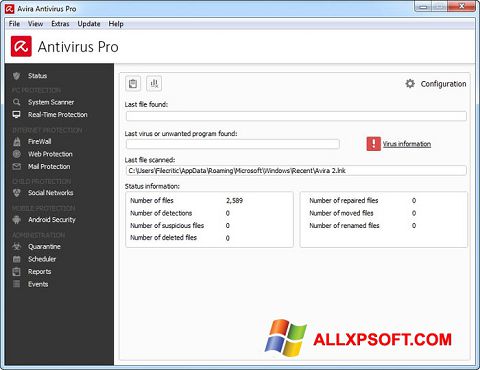Screen dimensions: 480x370
Task: Open the Virus information link
Action: [407, 144]
